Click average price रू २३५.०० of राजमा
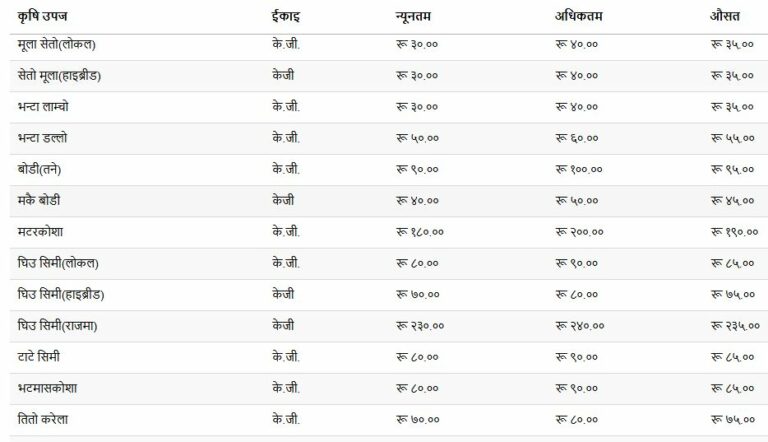This screenshot has width=768, height=442. [x=735, y=326]
